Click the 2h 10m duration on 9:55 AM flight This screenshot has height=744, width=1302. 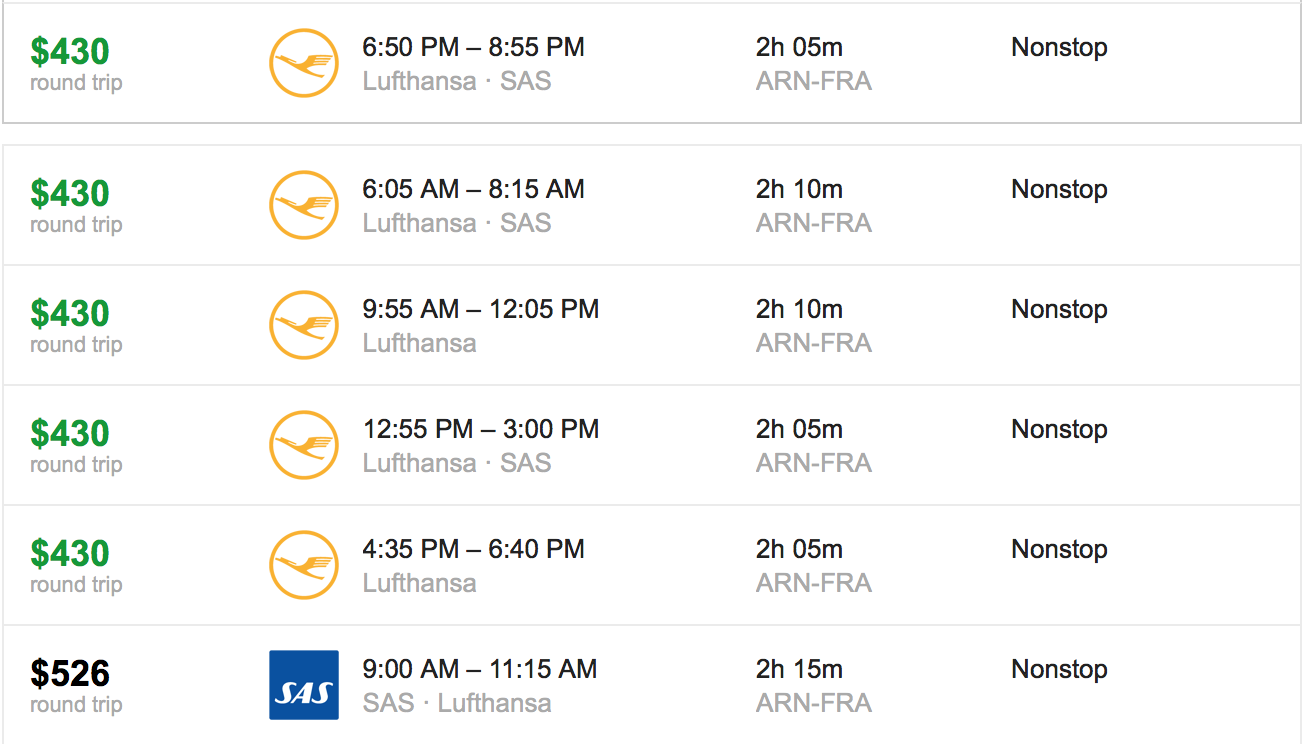[799, 309]
